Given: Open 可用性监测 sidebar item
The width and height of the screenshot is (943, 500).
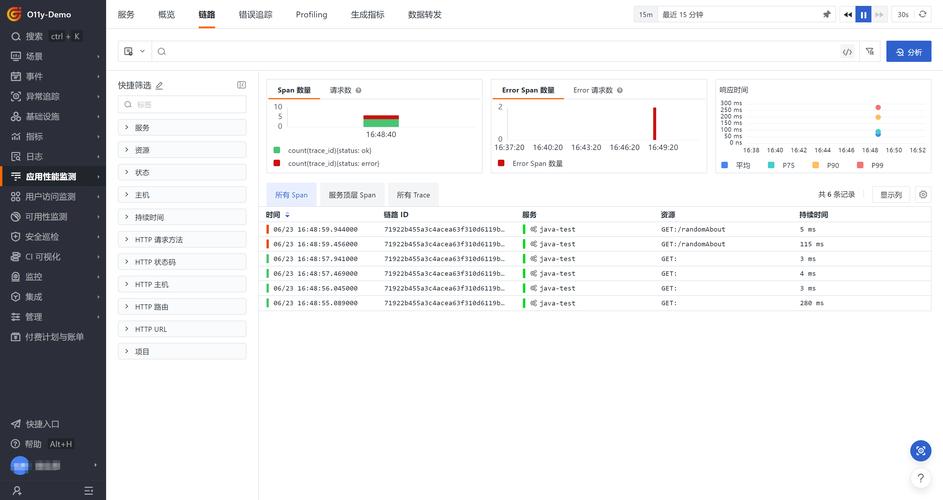Looking at the screenshot, I should click(x=53, y=217).
